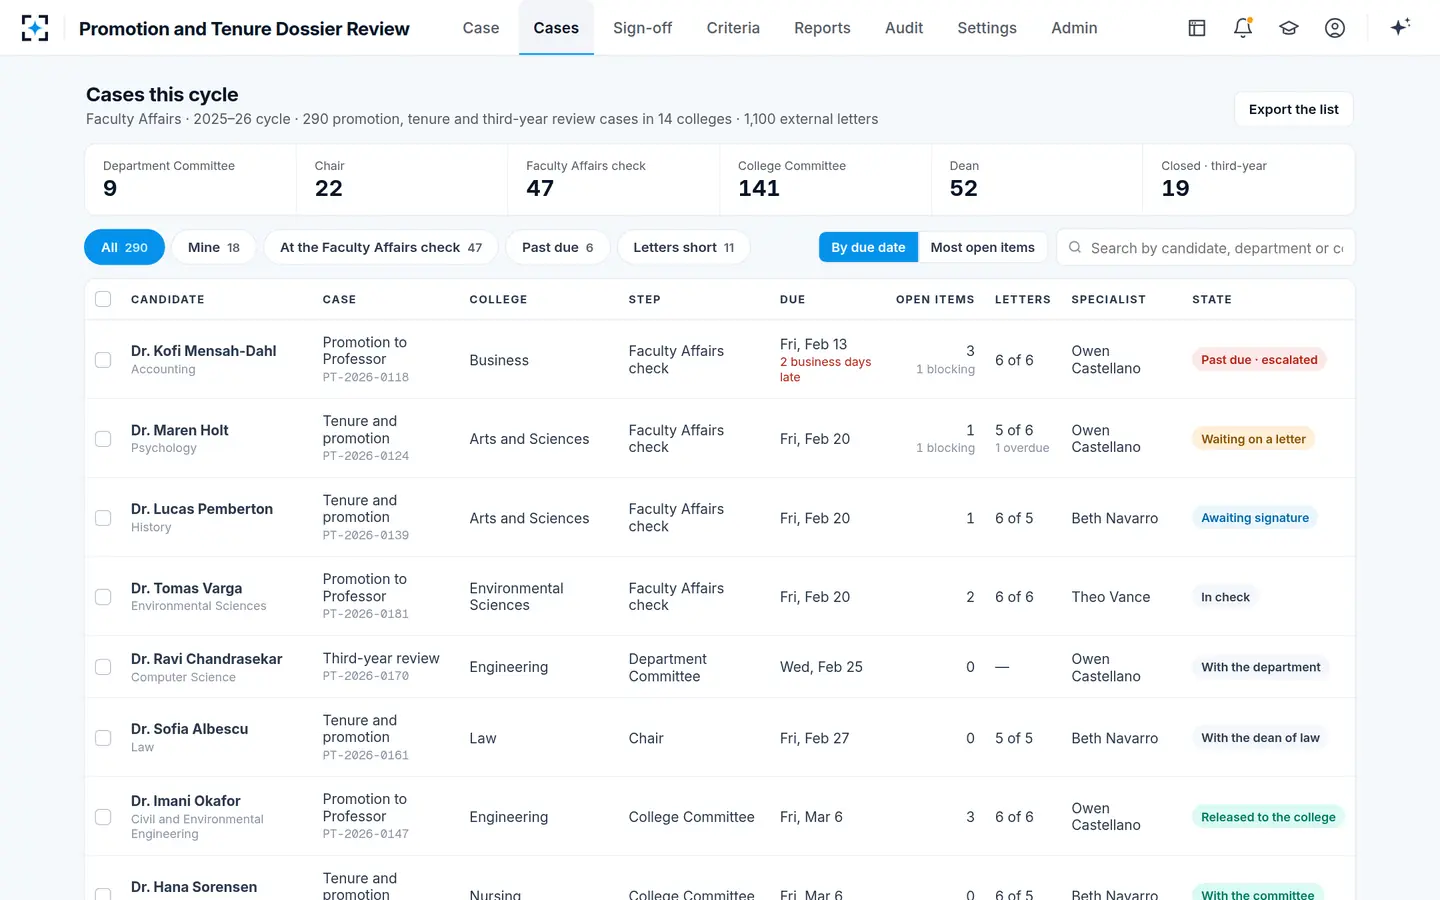
Task: Focus the candidate search field
Action: [x=1206, y=247]
